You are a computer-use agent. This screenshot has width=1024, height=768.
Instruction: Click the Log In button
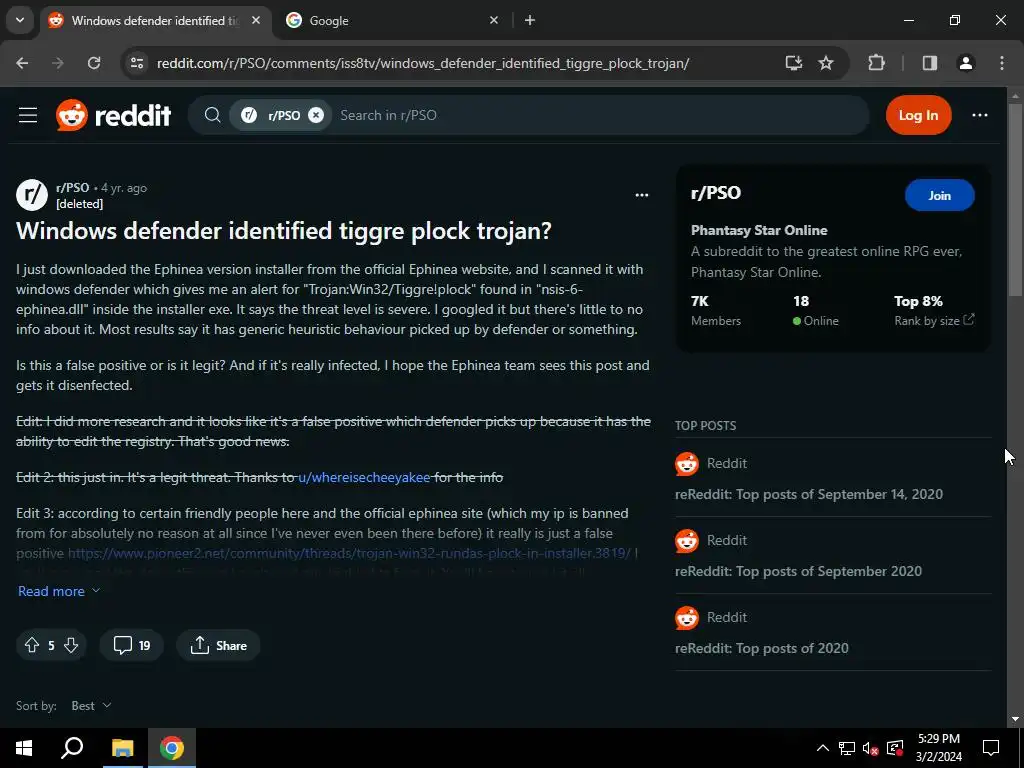918,116
